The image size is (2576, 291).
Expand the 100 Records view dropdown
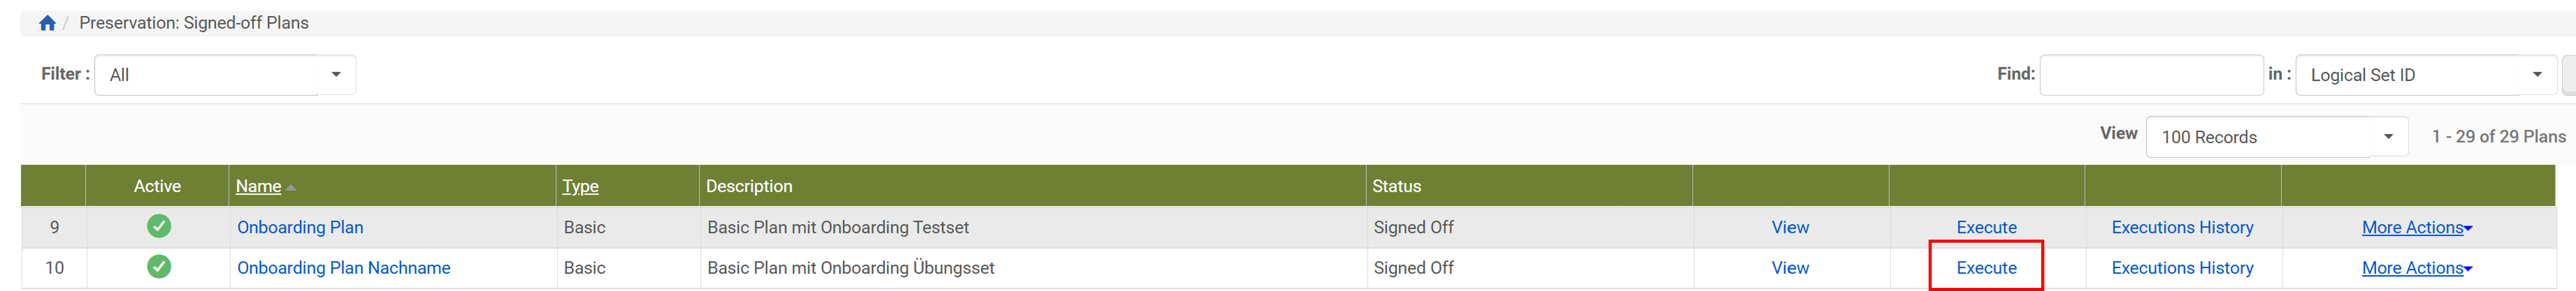pyautogui.click(x=2276, y=137)
